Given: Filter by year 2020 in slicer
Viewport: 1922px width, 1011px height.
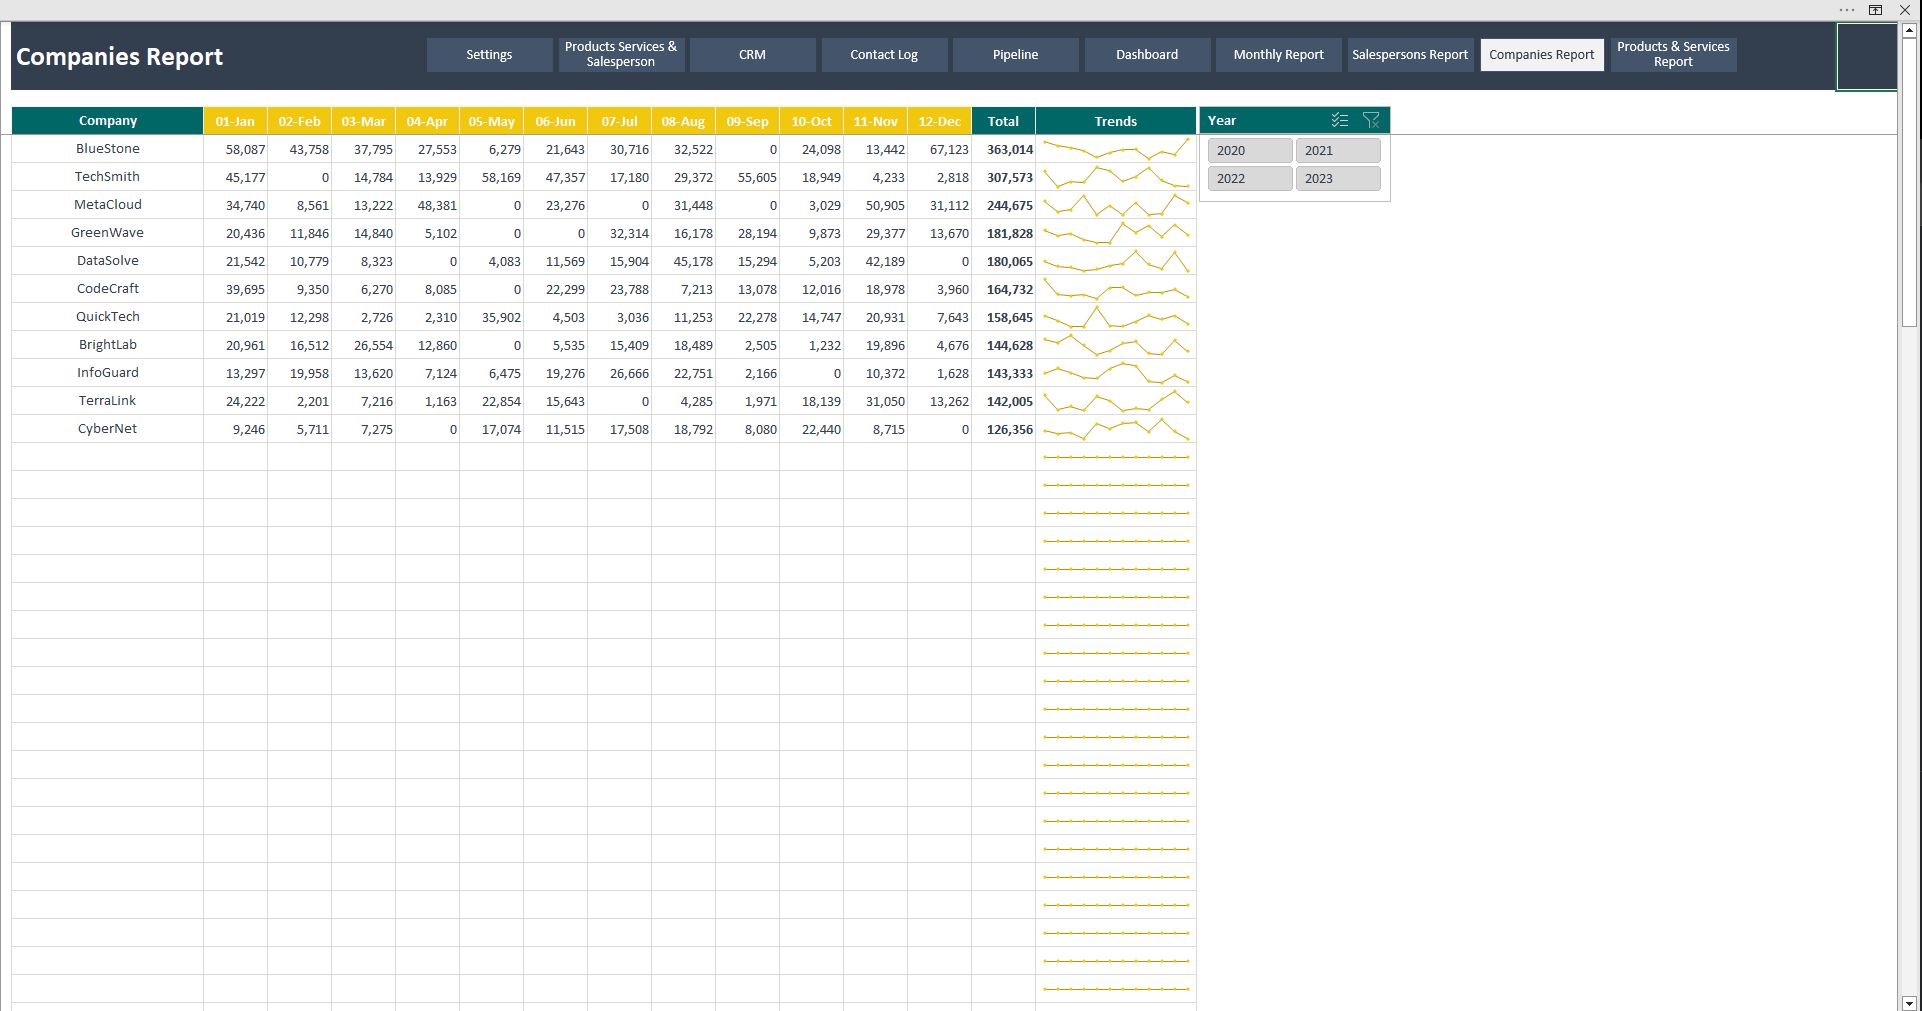Looking at the screenshot, I should pos(1250,151).
